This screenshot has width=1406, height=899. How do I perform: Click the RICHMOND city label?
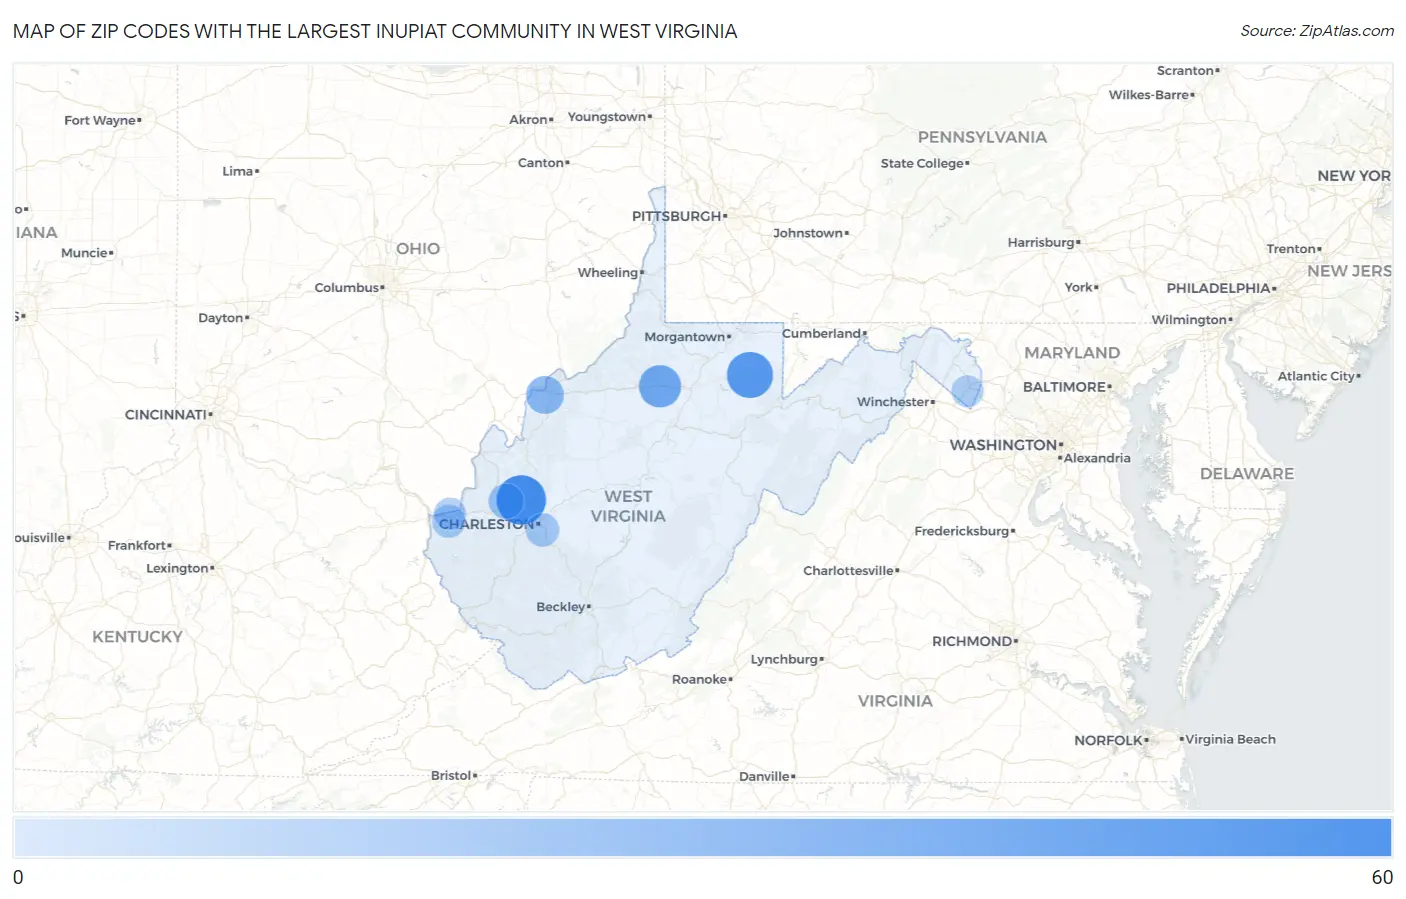[x=972, y=642]
